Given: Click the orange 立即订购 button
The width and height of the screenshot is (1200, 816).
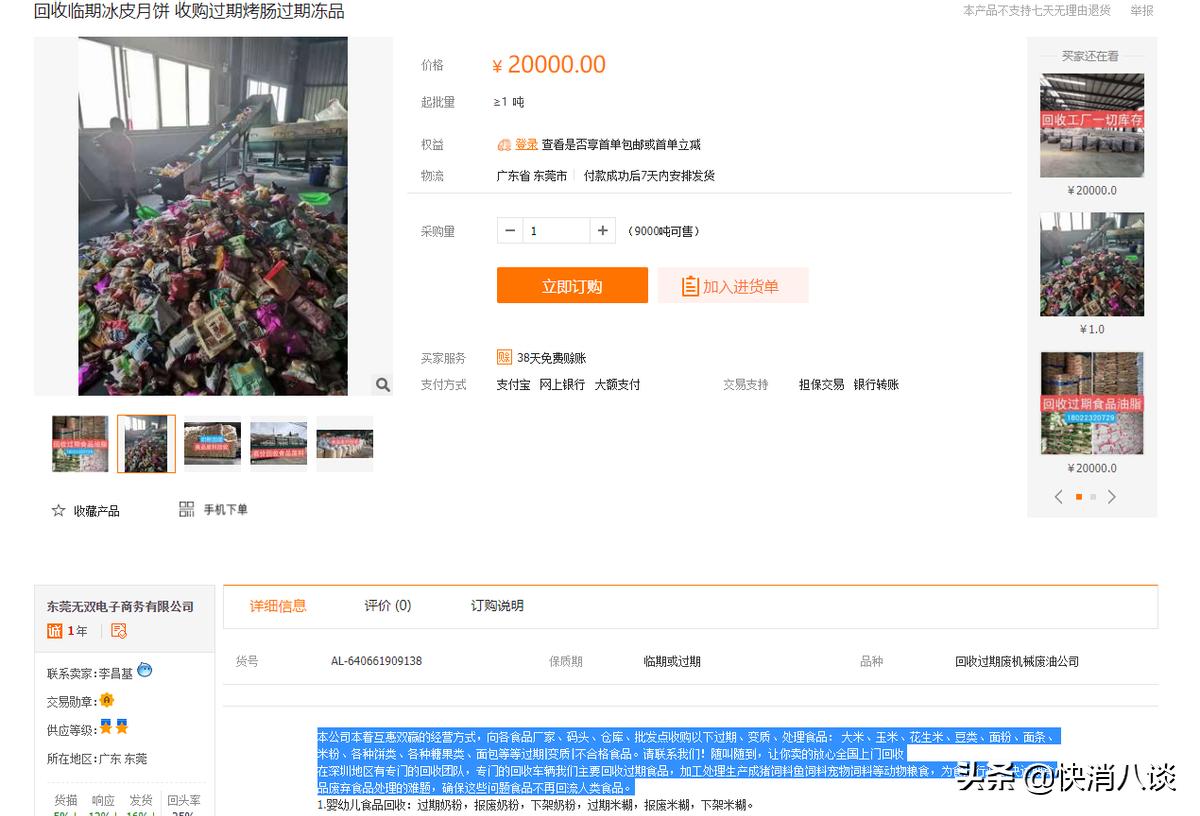Looking at the screenshot, I should tap(572, 286).
